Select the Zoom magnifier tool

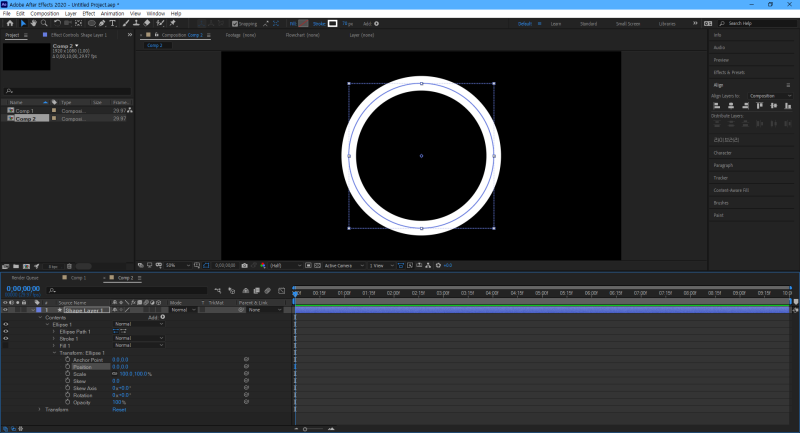(x=44, y=23)
